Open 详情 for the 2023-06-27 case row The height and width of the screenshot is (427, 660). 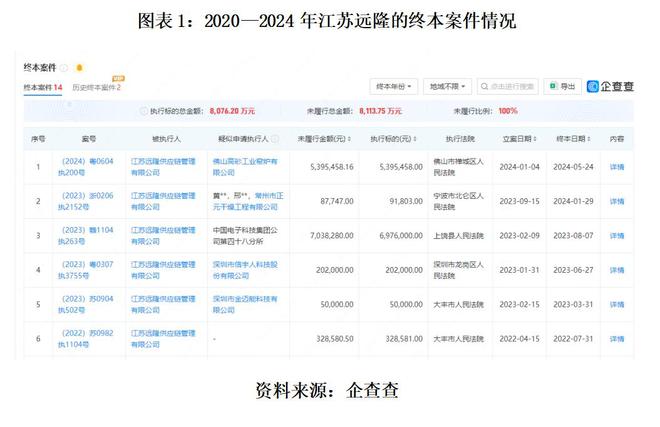[x=617, y=270]
